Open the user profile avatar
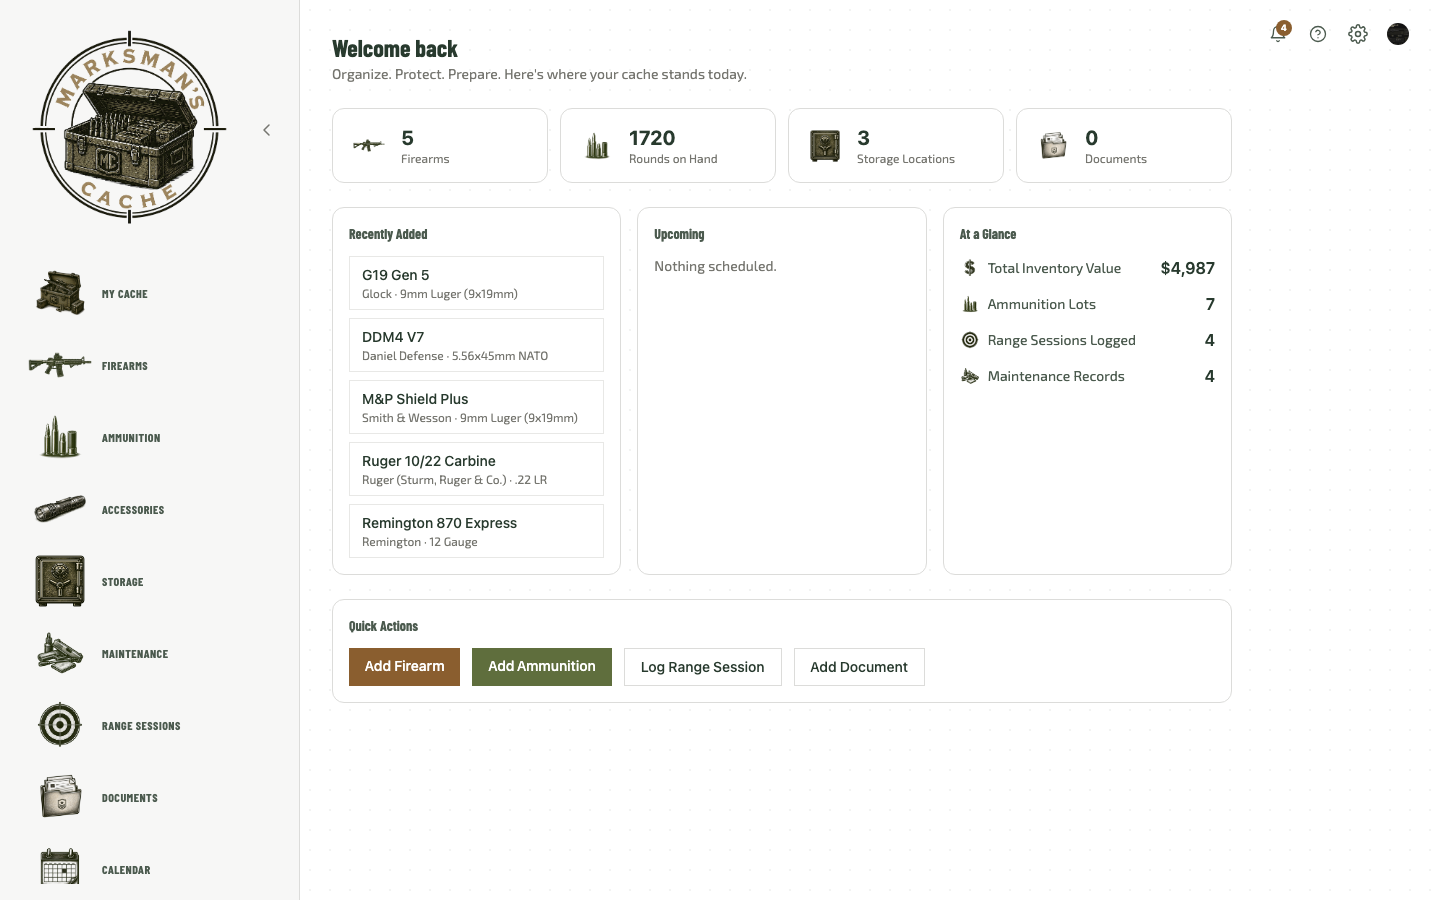1440x900 pixels. (x=1398, y=34)
